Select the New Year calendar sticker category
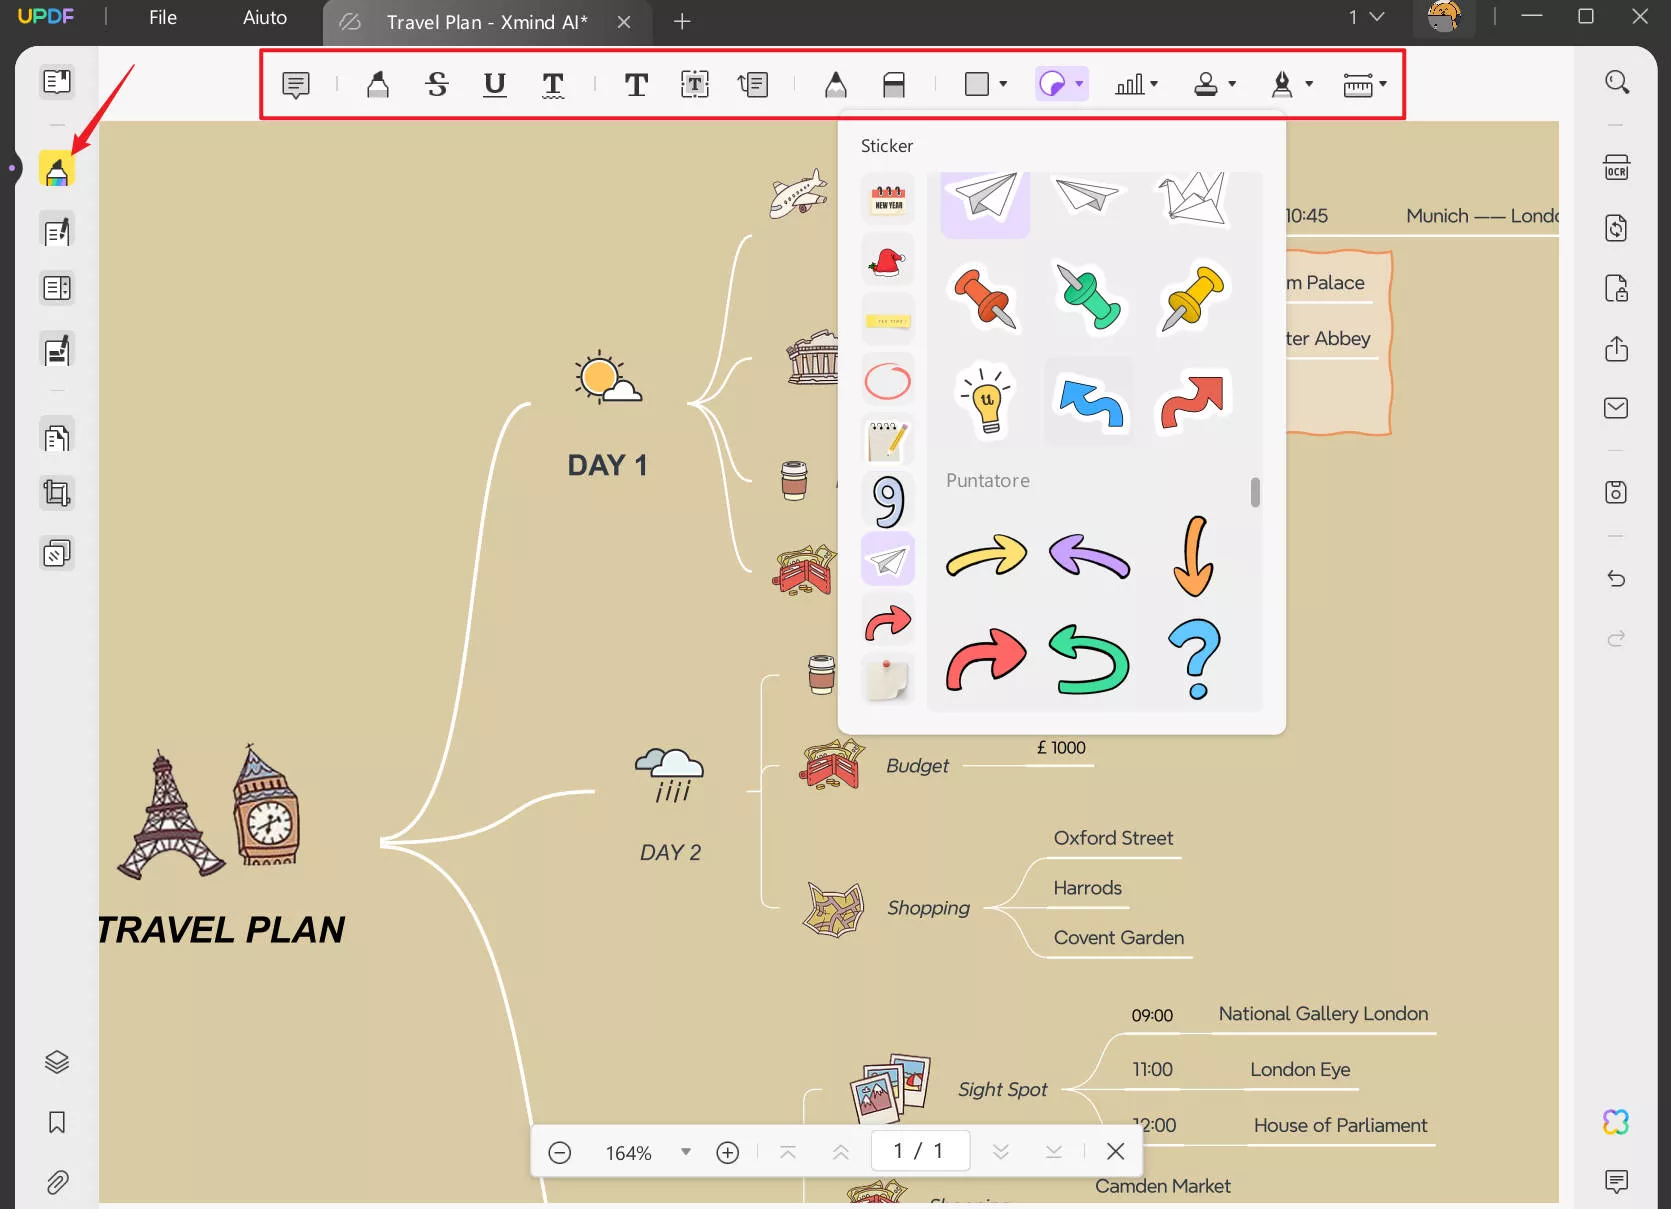The height and width of the screenshot is (1209, 1671). tap(888, 200)
